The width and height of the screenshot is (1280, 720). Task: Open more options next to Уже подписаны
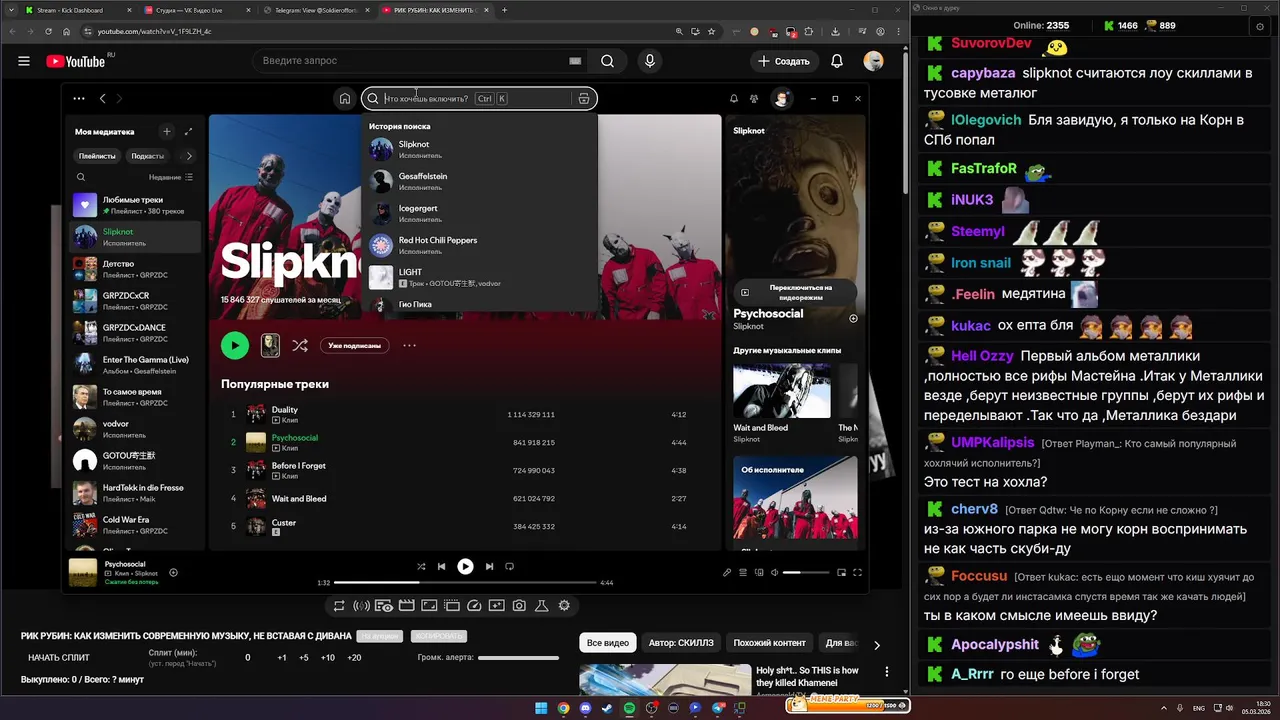tap(409, 345)
